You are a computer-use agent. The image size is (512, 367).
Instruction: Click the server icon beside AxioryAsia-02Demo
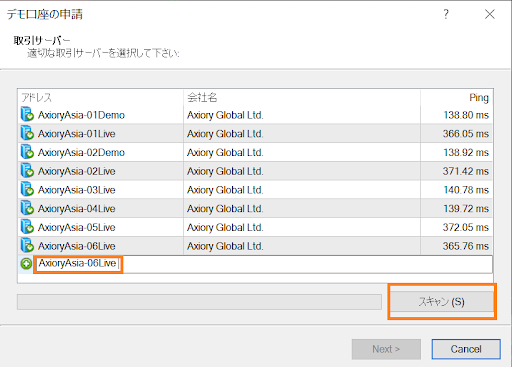coord(27,152)
